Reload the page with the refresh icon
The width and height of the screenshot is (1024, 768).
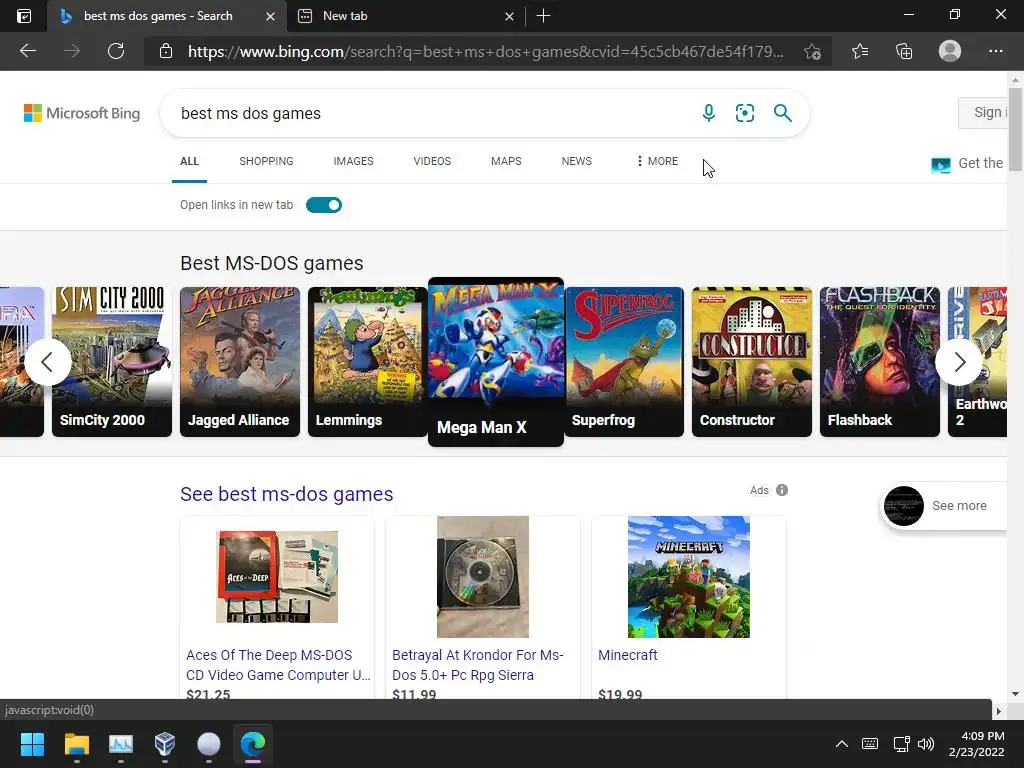click(116, 51)
